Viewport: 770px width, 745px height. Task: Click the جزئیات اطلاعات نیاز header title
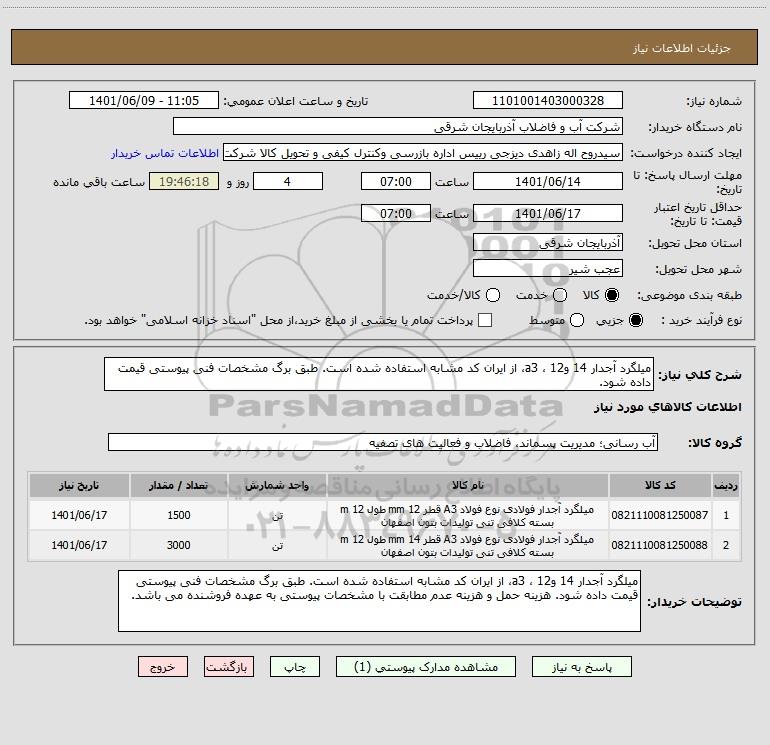tap(682, 48)
